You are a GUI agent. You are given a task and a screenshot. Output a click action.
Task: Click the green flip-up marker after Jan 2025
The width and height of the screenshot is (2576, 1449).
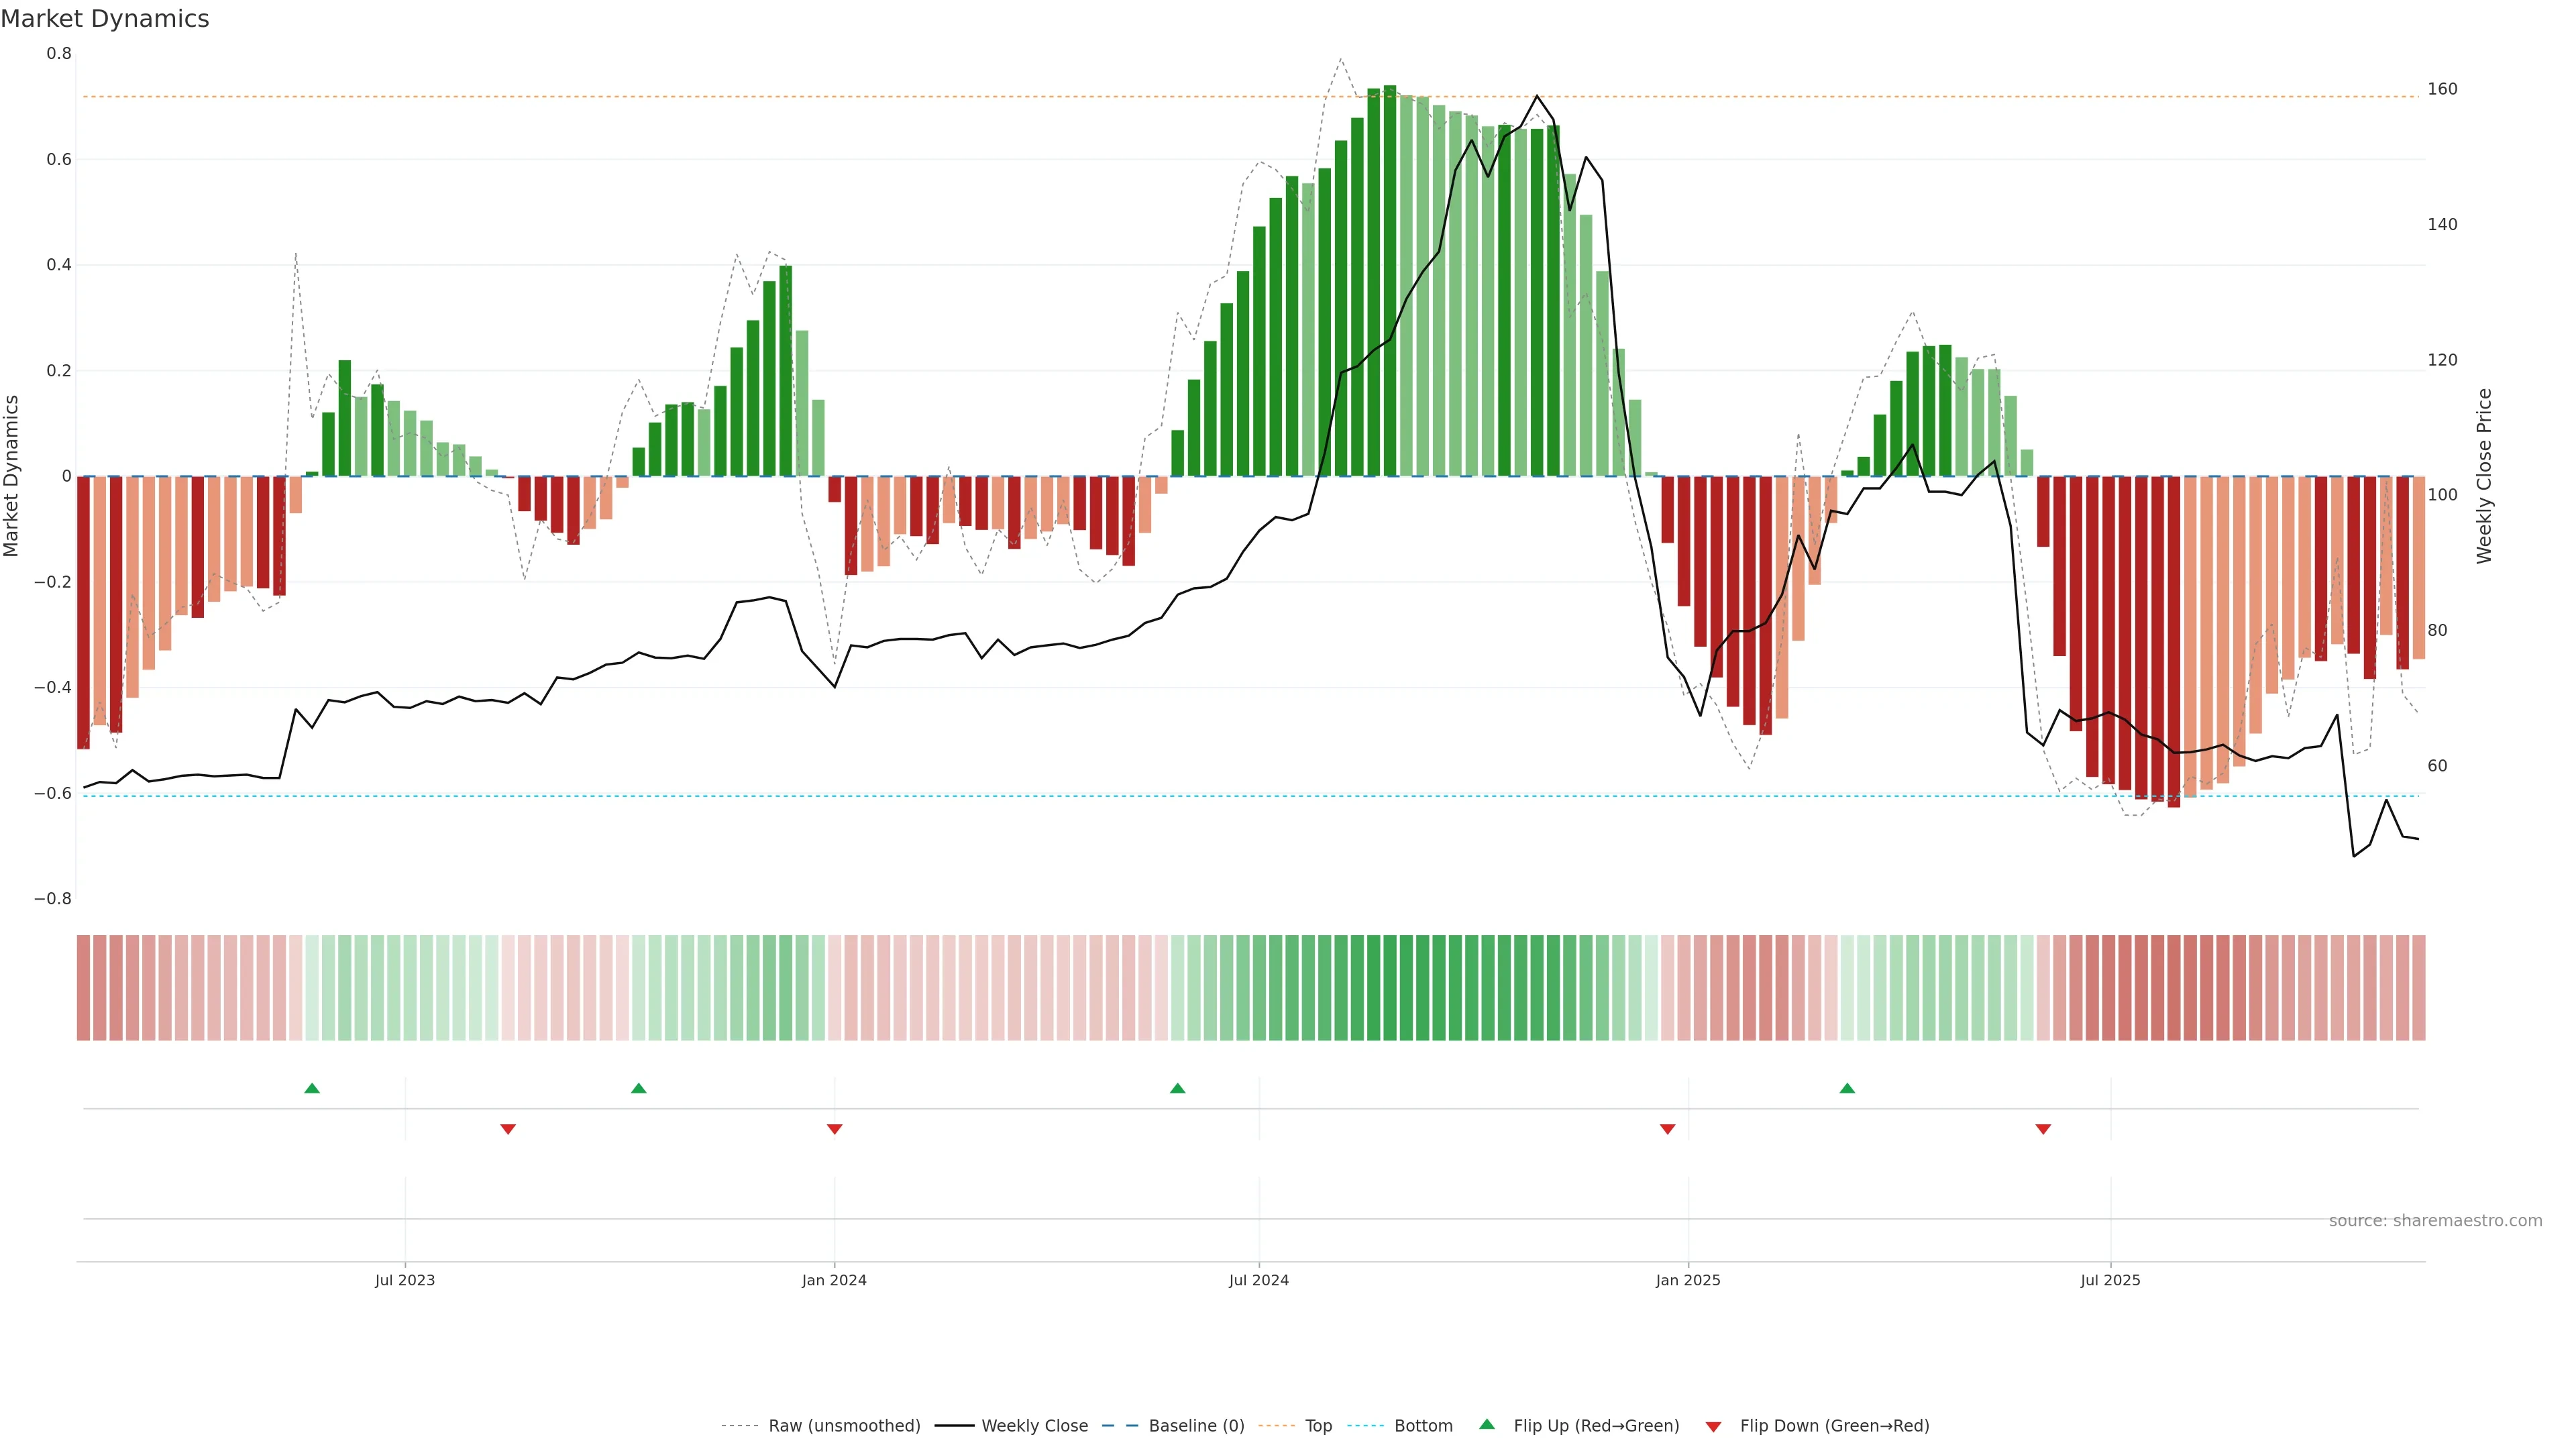pos(1847,1088)
